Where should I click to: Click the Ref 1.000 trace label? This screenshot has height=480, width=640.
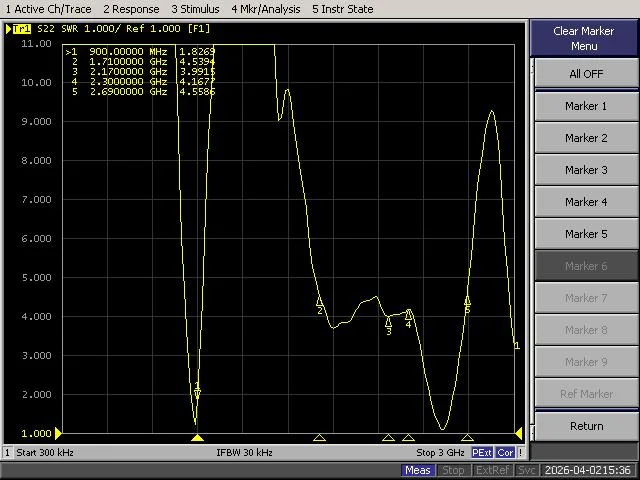153,29
